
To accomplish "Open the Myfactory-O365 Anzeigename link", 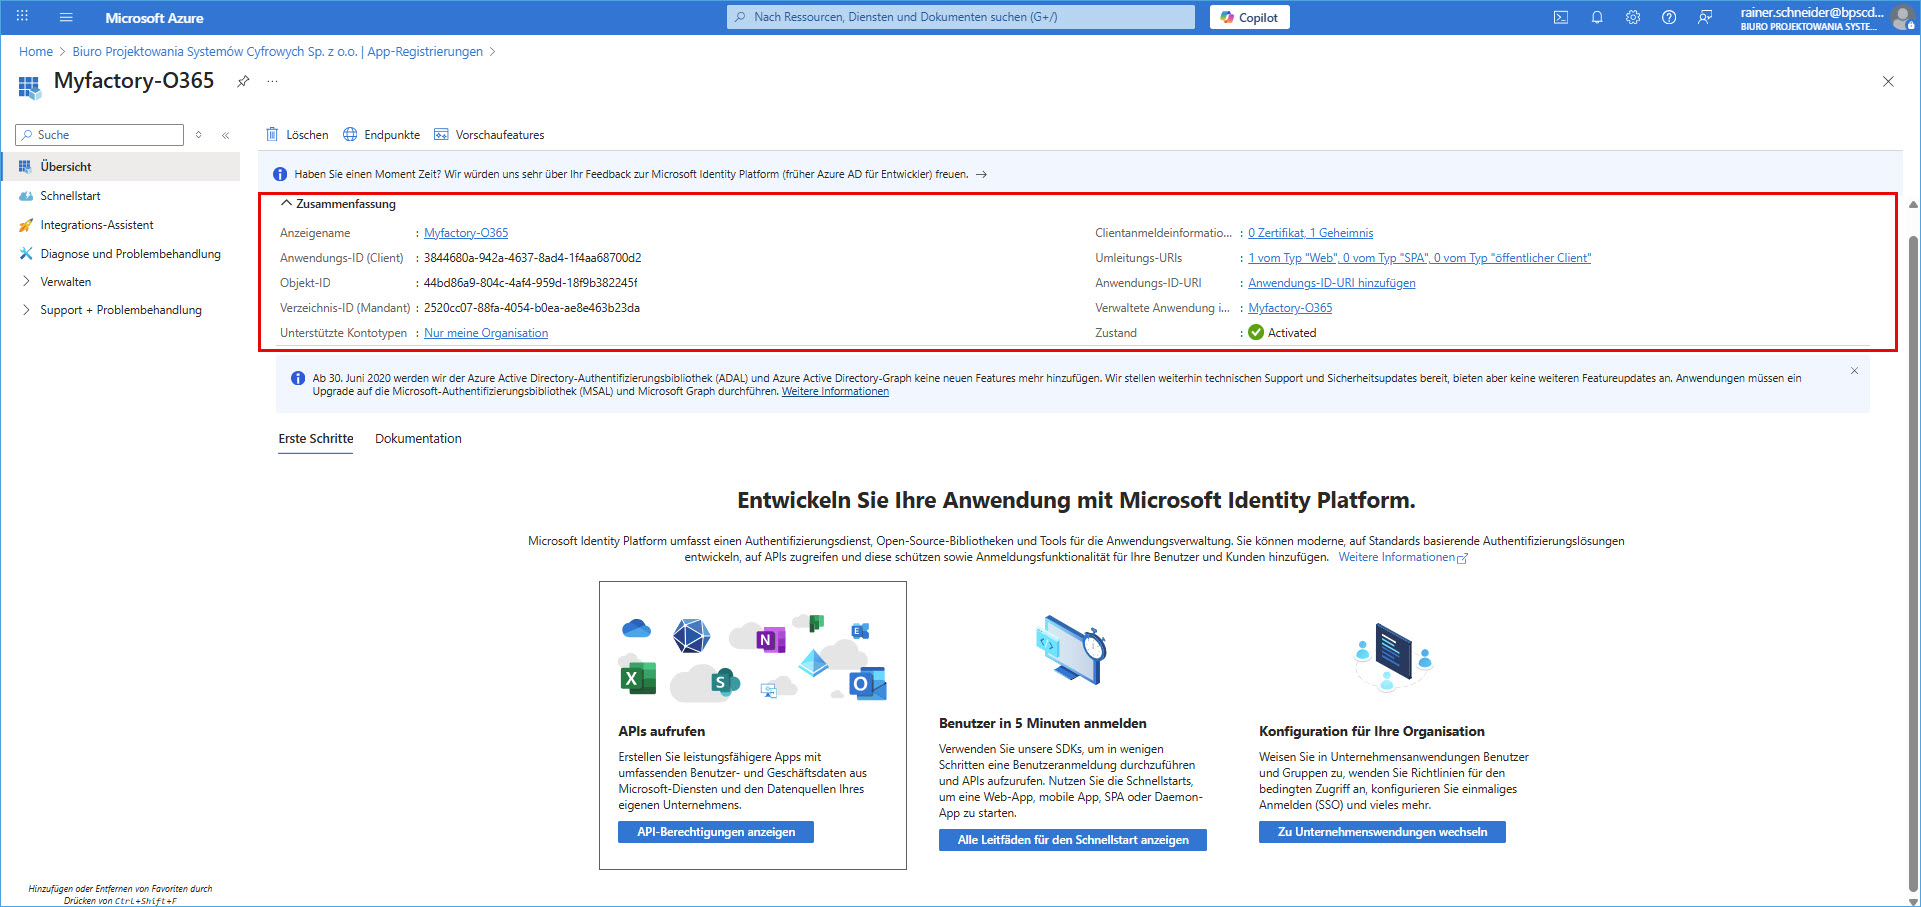I will tap(466, 233).
